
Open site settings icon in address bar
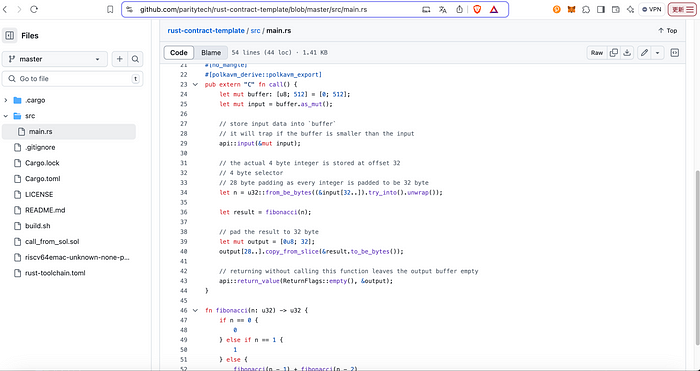tap(129, 9)
